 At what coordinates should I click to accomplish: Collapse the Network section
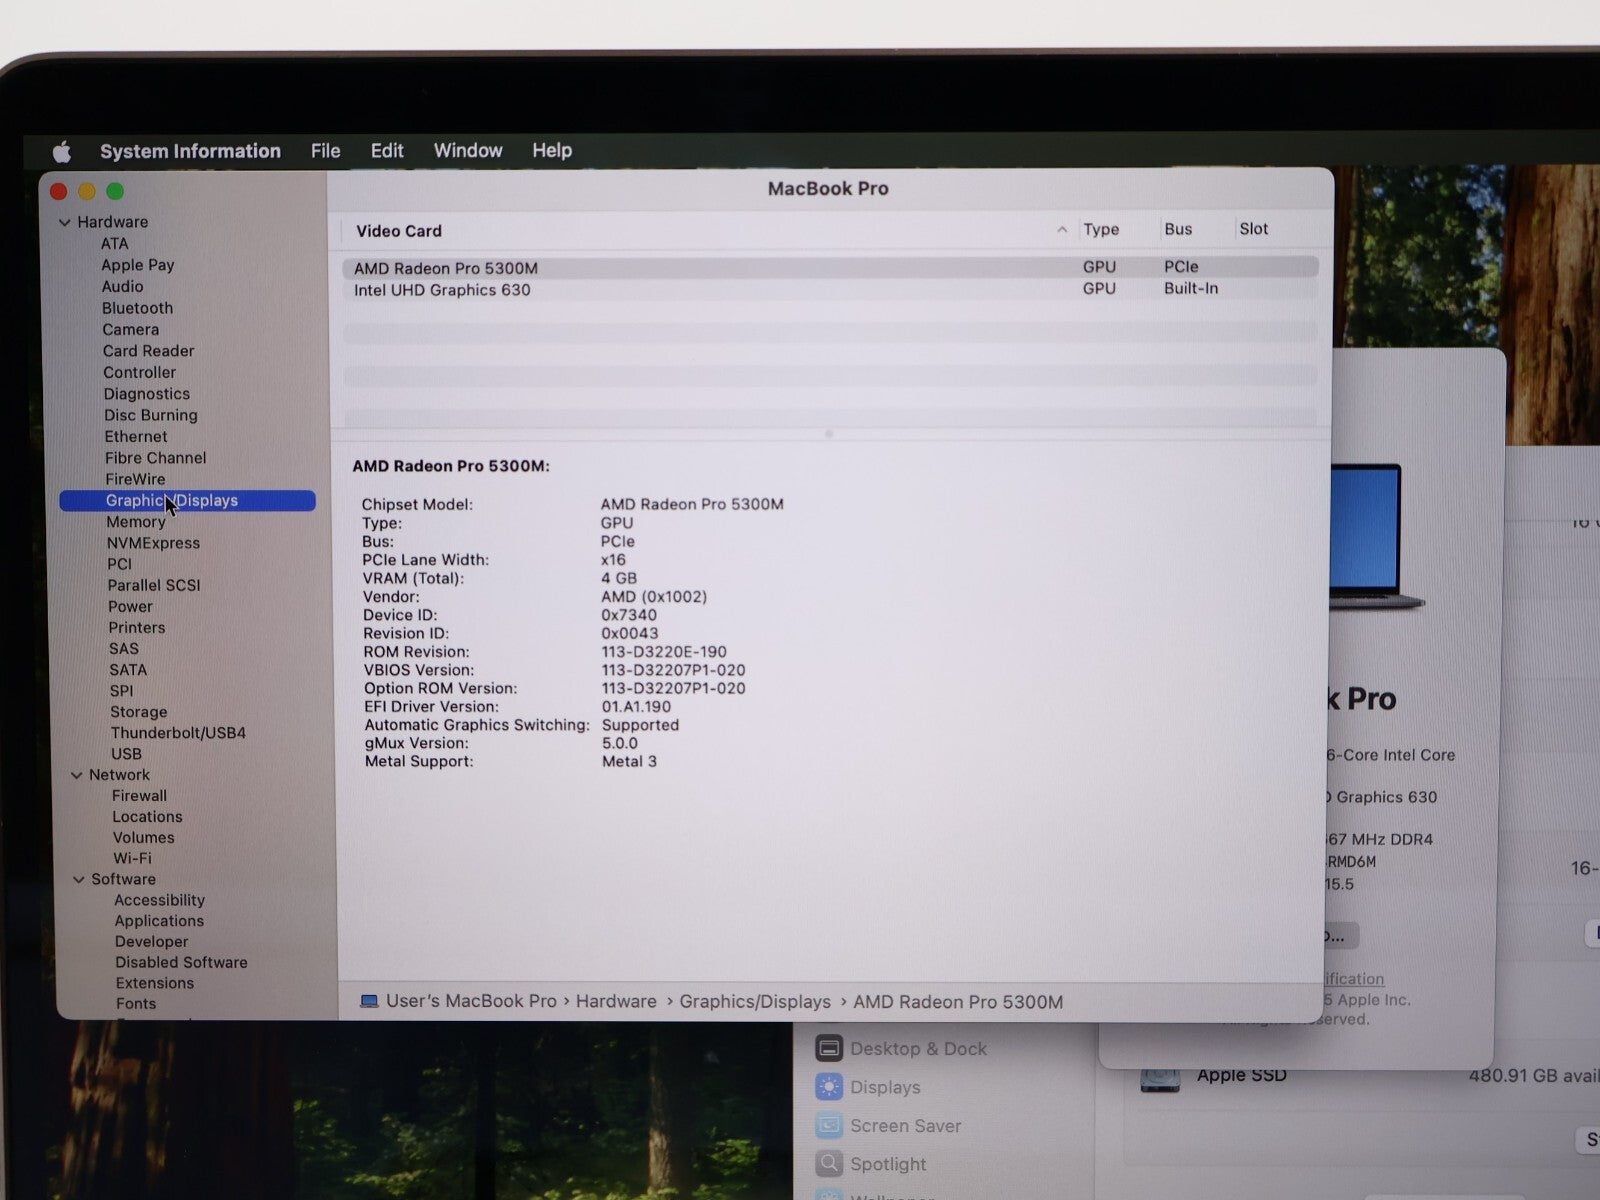coord(77,775)
